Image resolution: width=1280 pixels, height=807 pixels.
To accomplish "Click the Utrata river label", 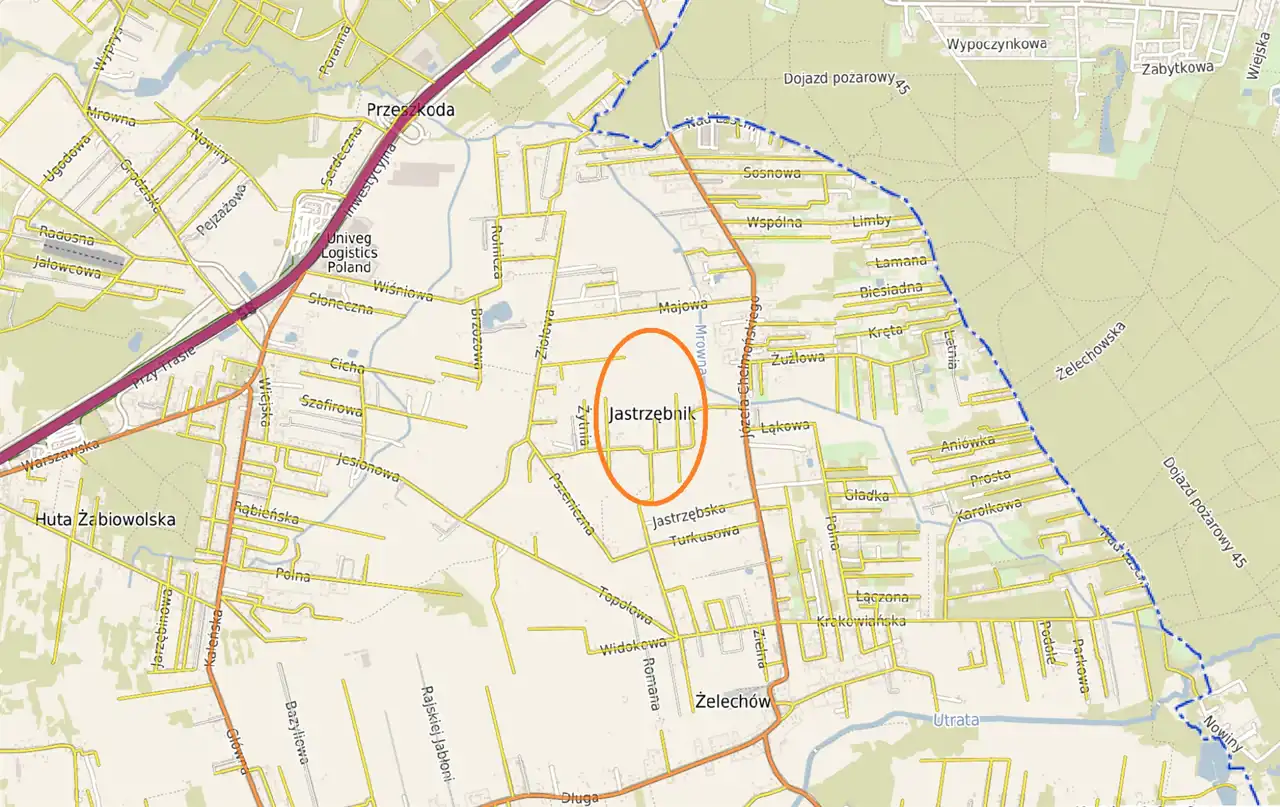I will tap(955, 719).
